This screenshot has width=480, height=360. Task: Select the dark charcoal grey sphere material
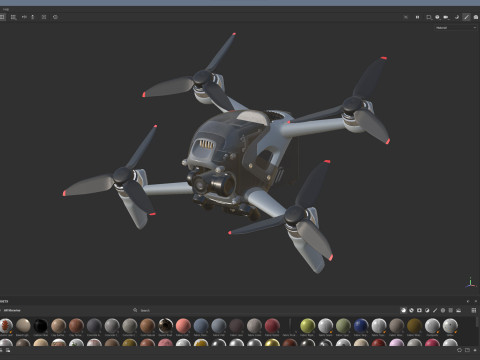(x=94, y=325)
